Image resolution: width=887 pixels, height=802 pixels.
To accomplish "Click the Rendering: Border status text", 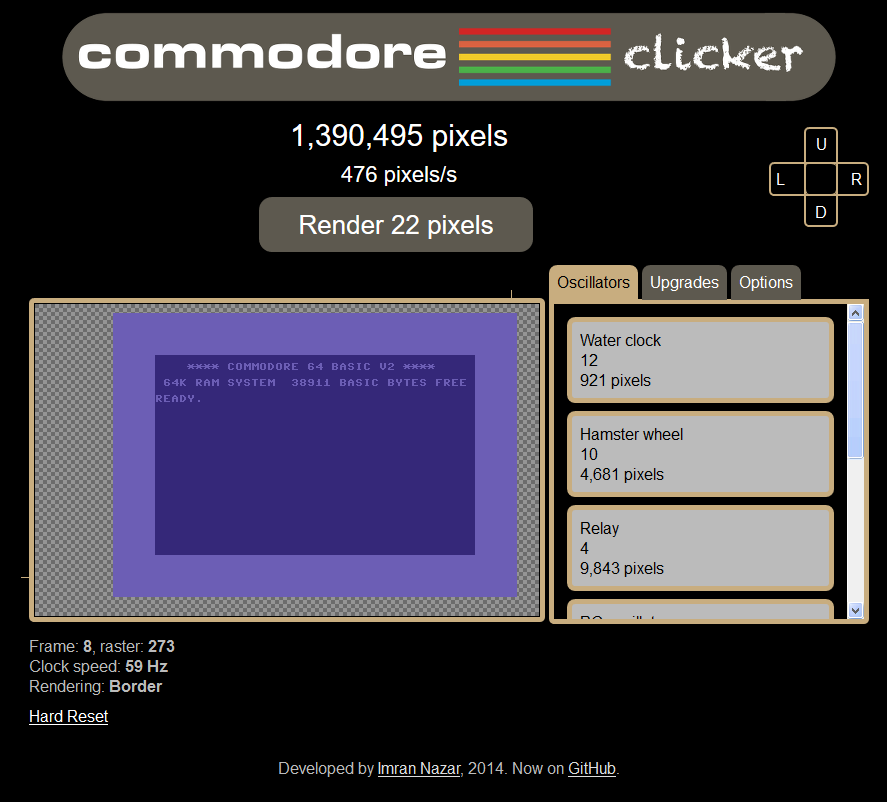I will (x=96, y=687).
